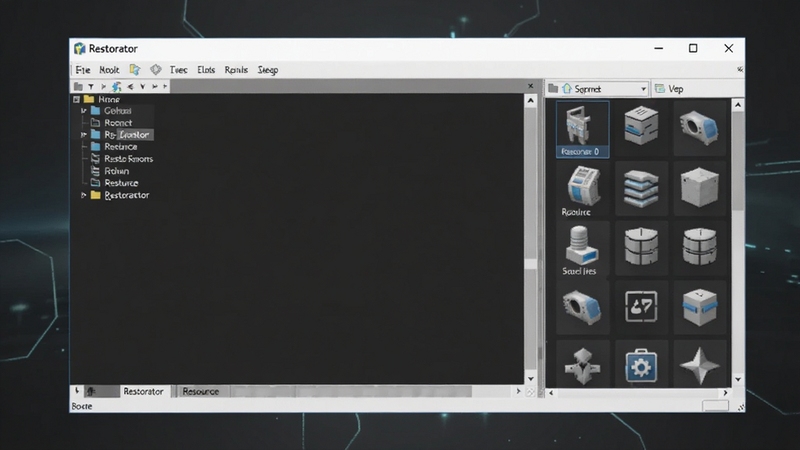Viewport: 800px width, 450px height.
Task: Click the thumbnail panel's horizontal scroll left arrow
Action: [551, 393]
